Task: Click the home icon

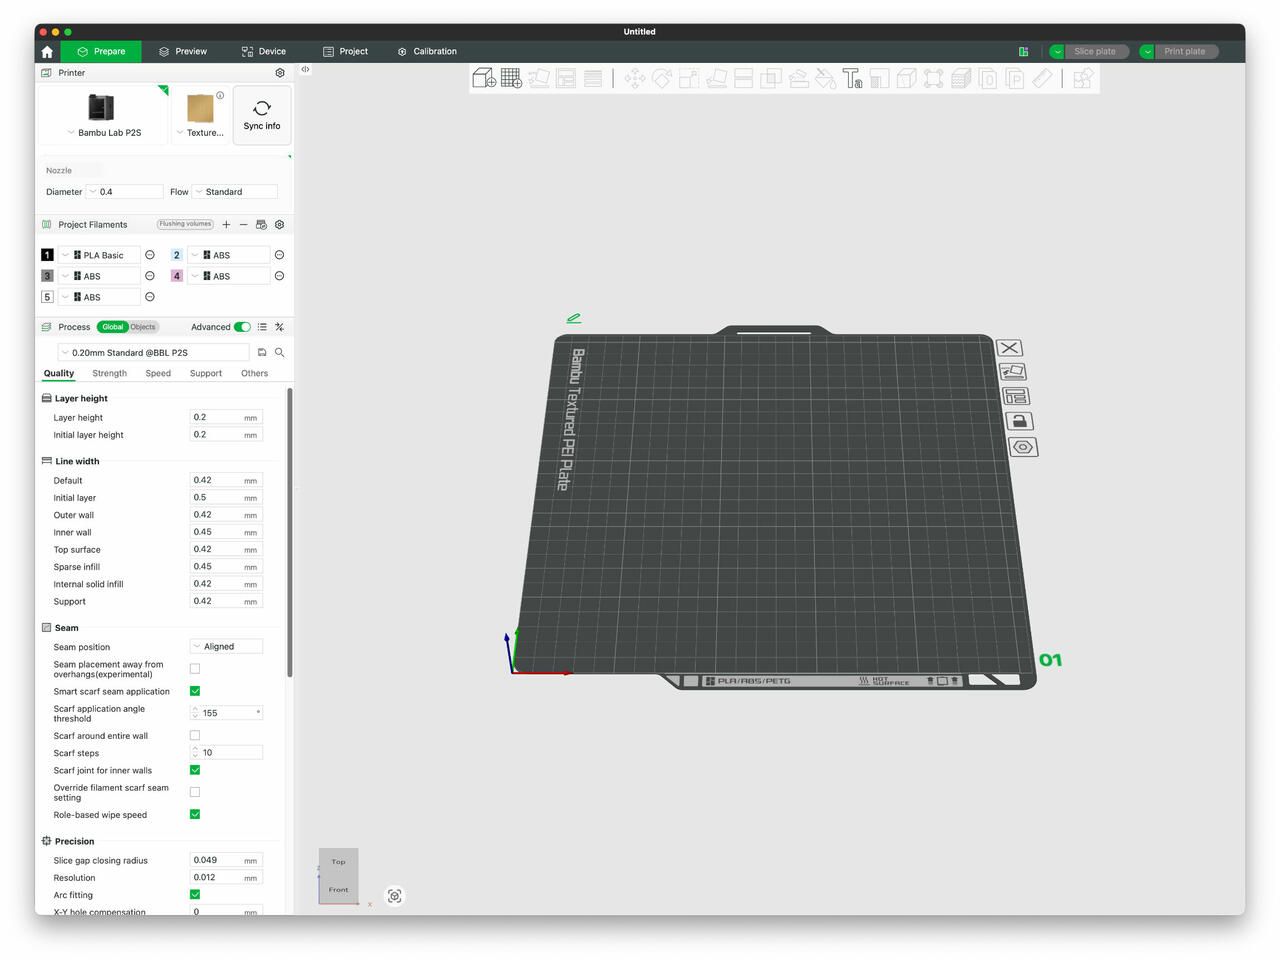Action: click(x=47, y=51)
